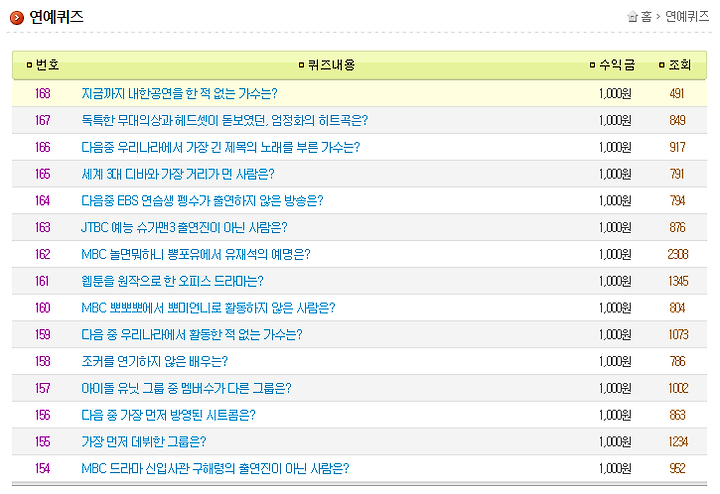Select quiz number 161

pyautogui.click(x=42, y=281)
